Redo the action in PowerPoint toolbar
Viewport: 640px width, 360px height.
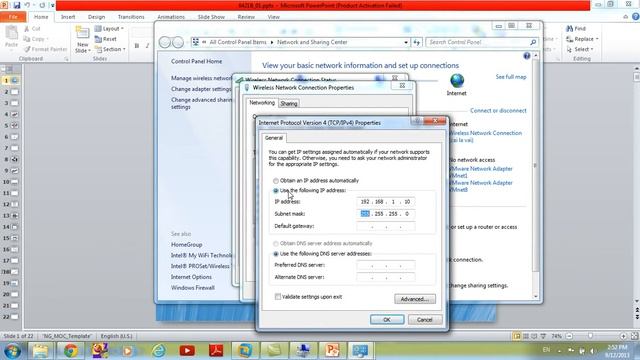tap(42, 5)
